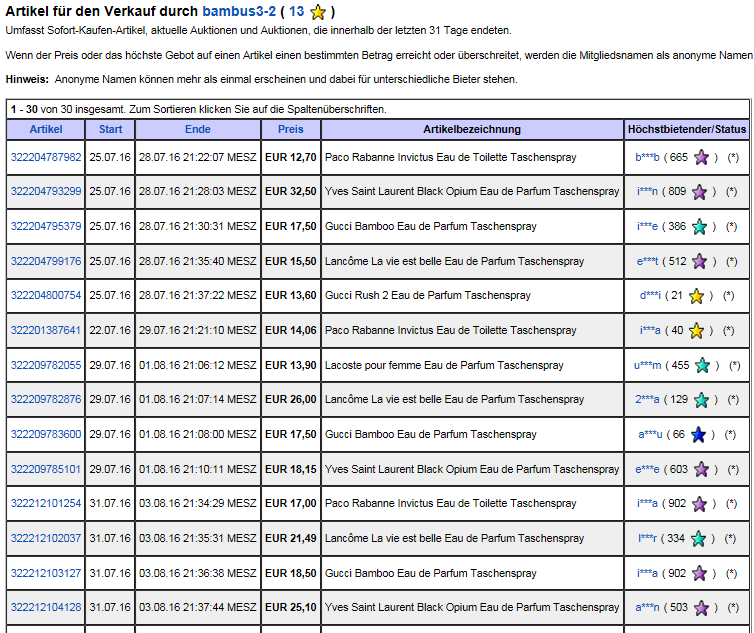This screenshot has height=633, width=754.
Task: Open bidder e***e profile
Action: tap(647, 469)
